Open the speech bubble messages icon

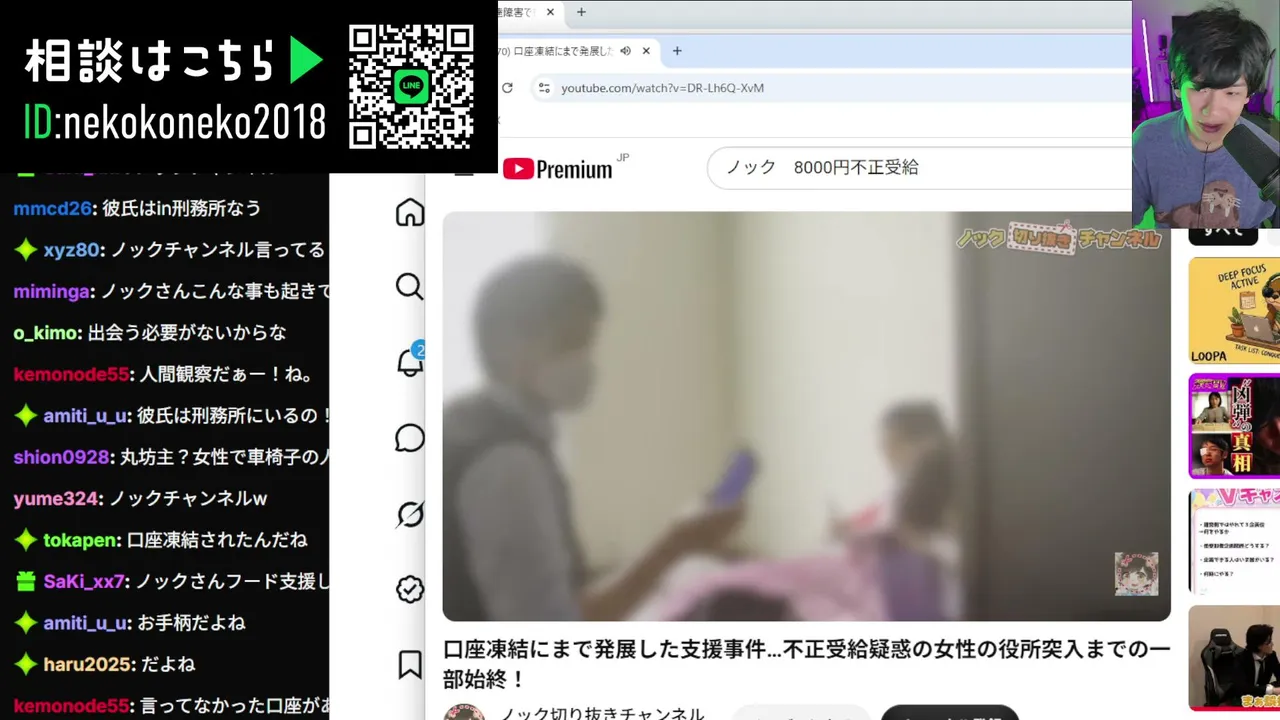(x=410, y=438)
